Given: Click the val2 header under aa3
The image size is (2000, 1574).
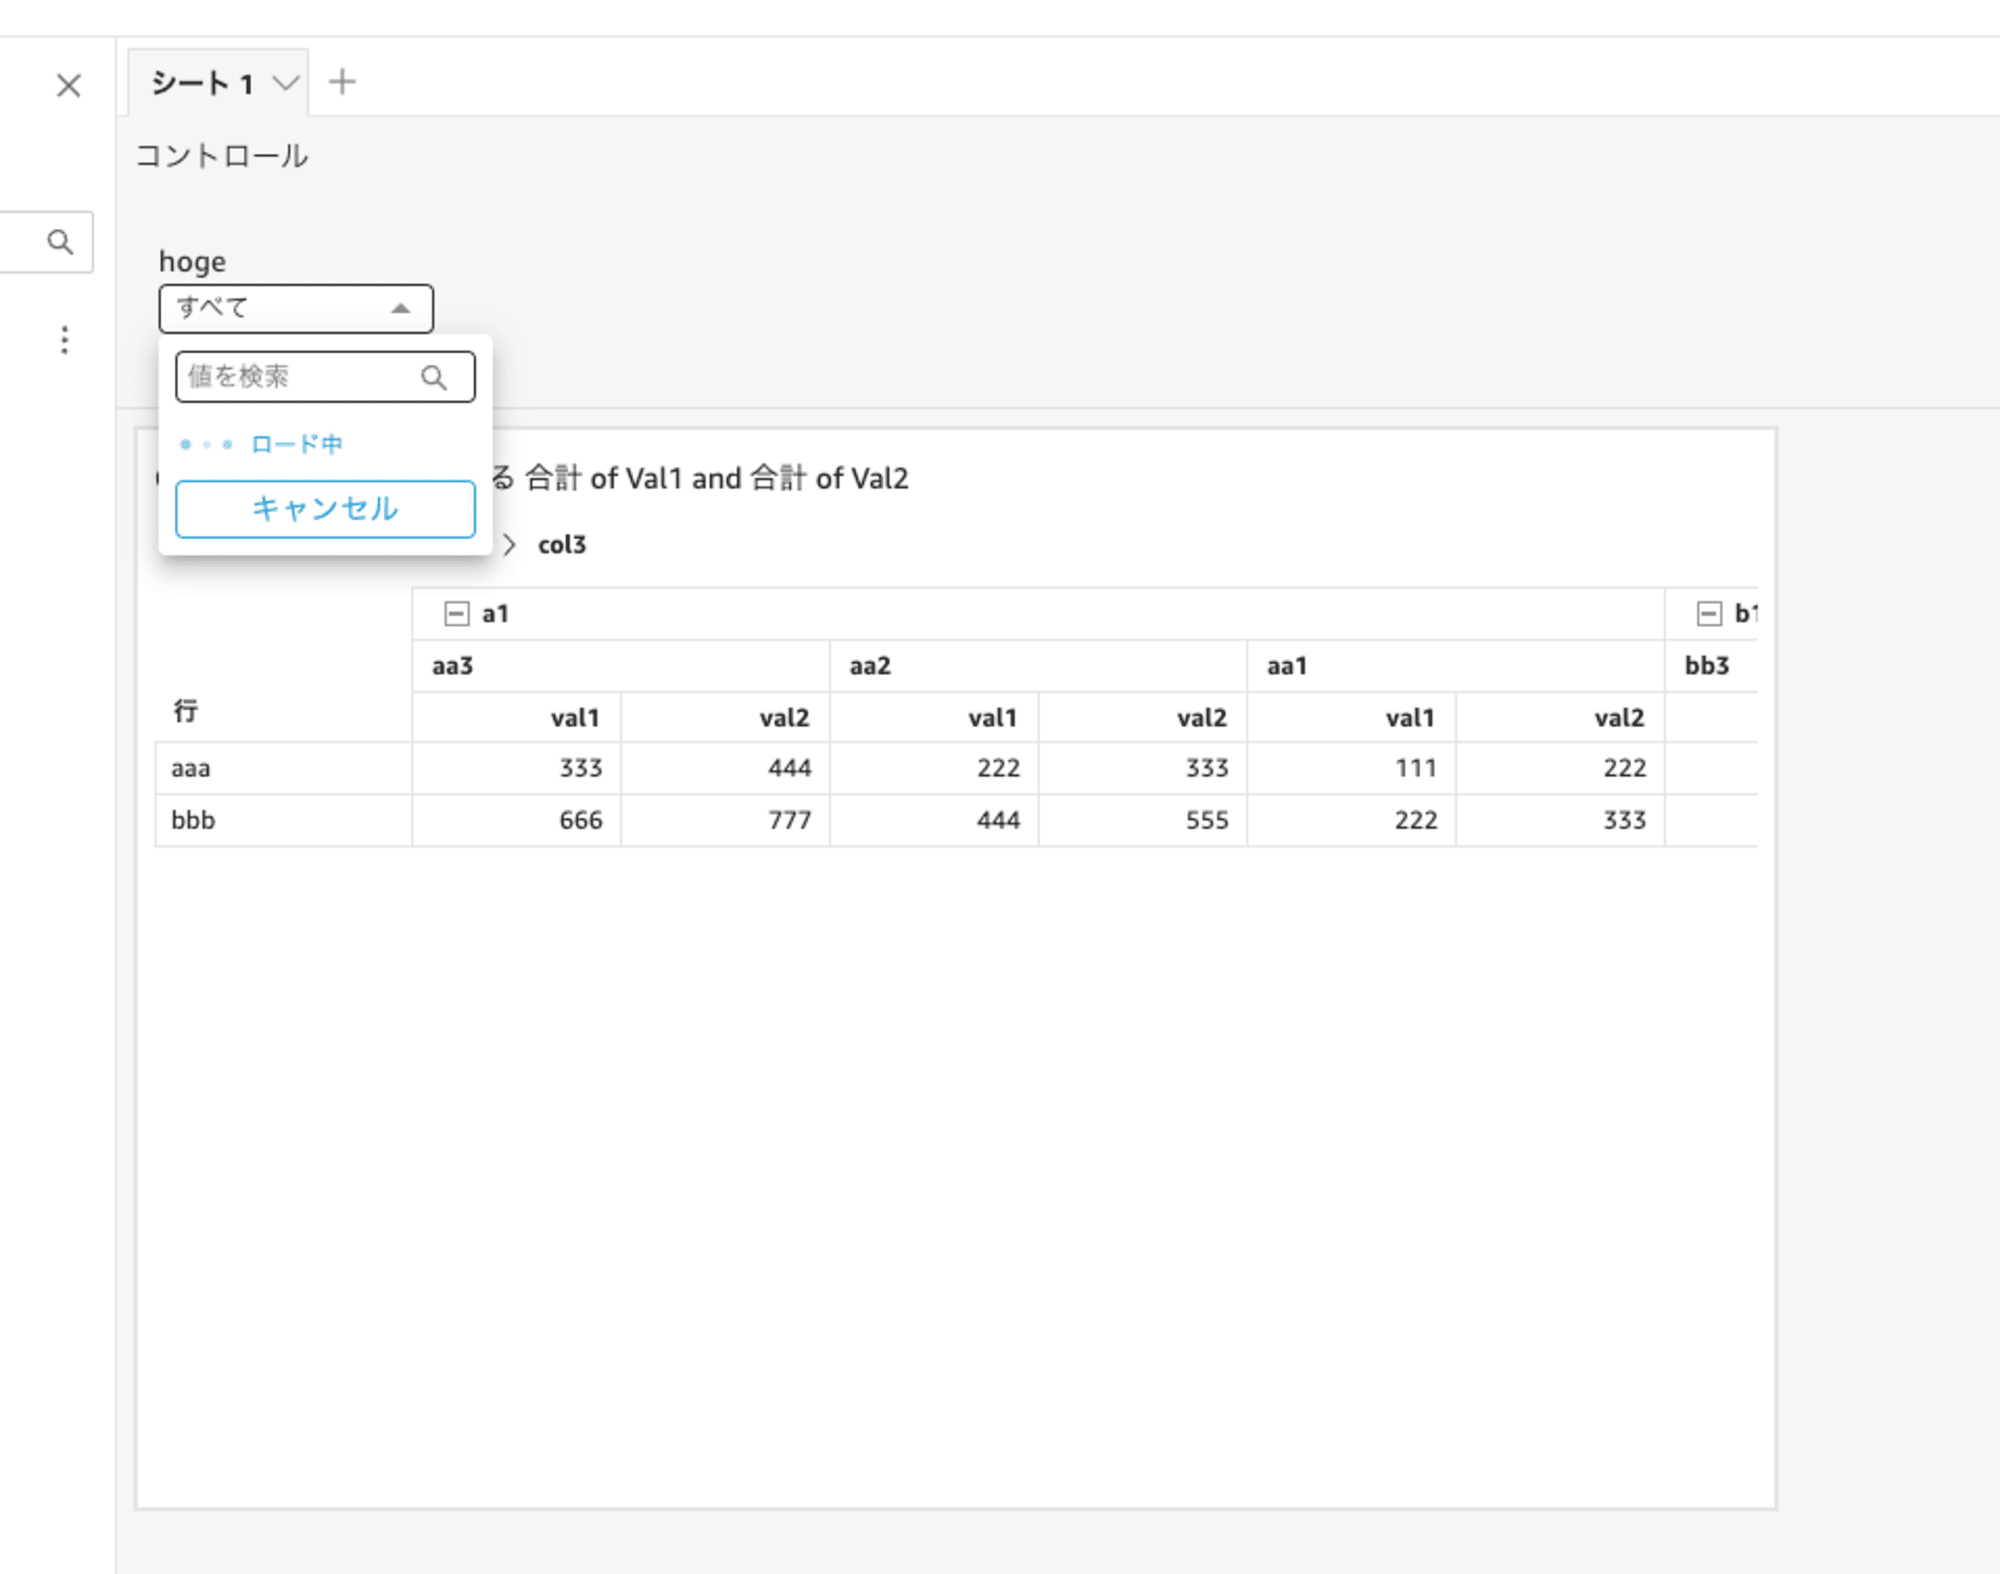Looking at the screenshot, I should (726, 718).
